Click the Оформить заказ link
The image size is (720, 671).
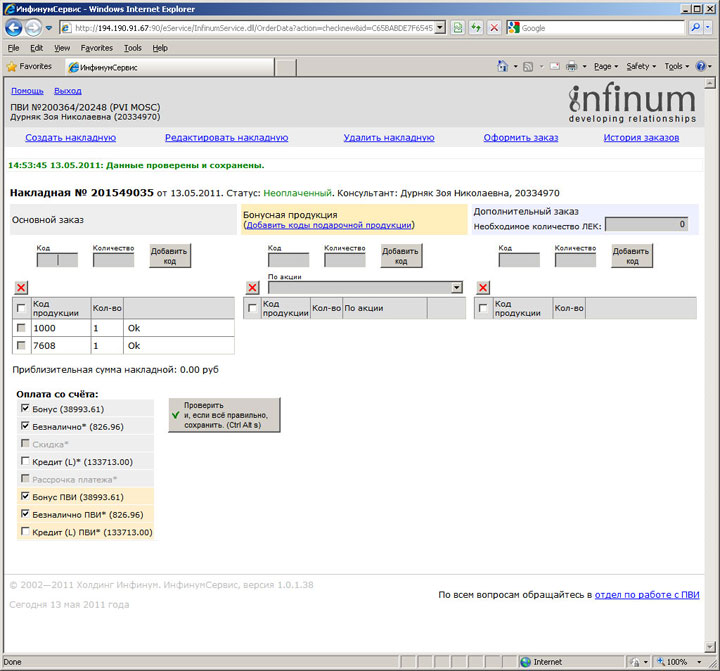pos(521,137)
